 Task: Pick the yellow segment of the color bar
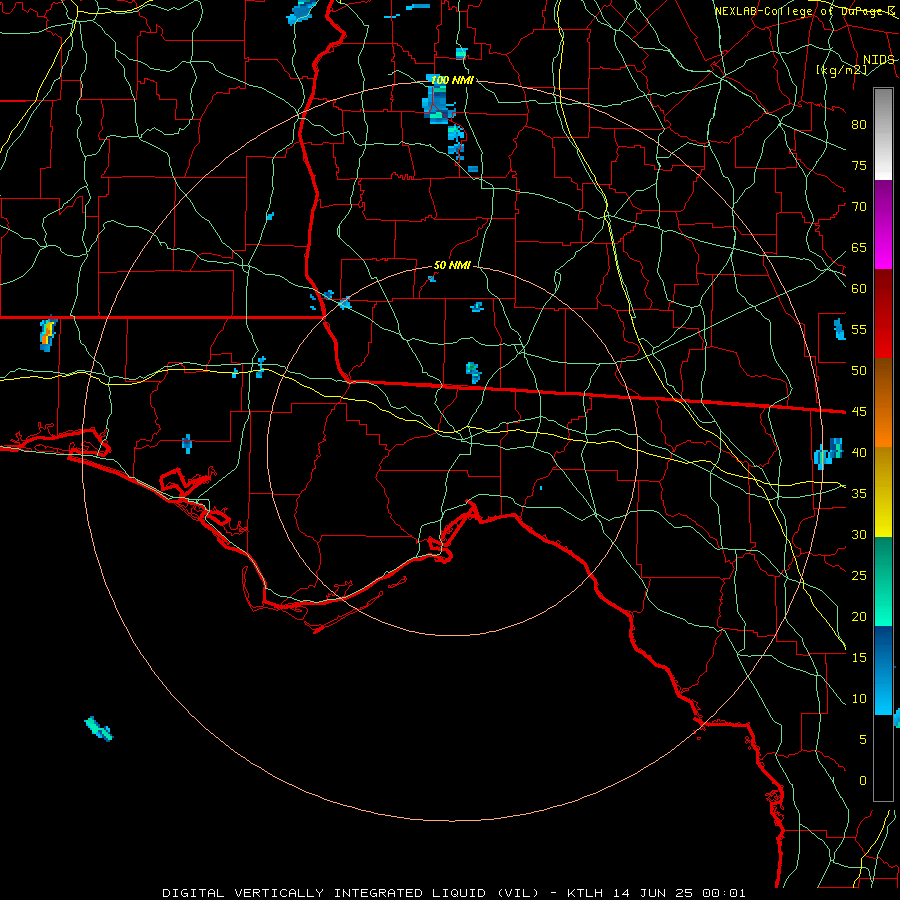pyautogui.click(x=883, y=492)
